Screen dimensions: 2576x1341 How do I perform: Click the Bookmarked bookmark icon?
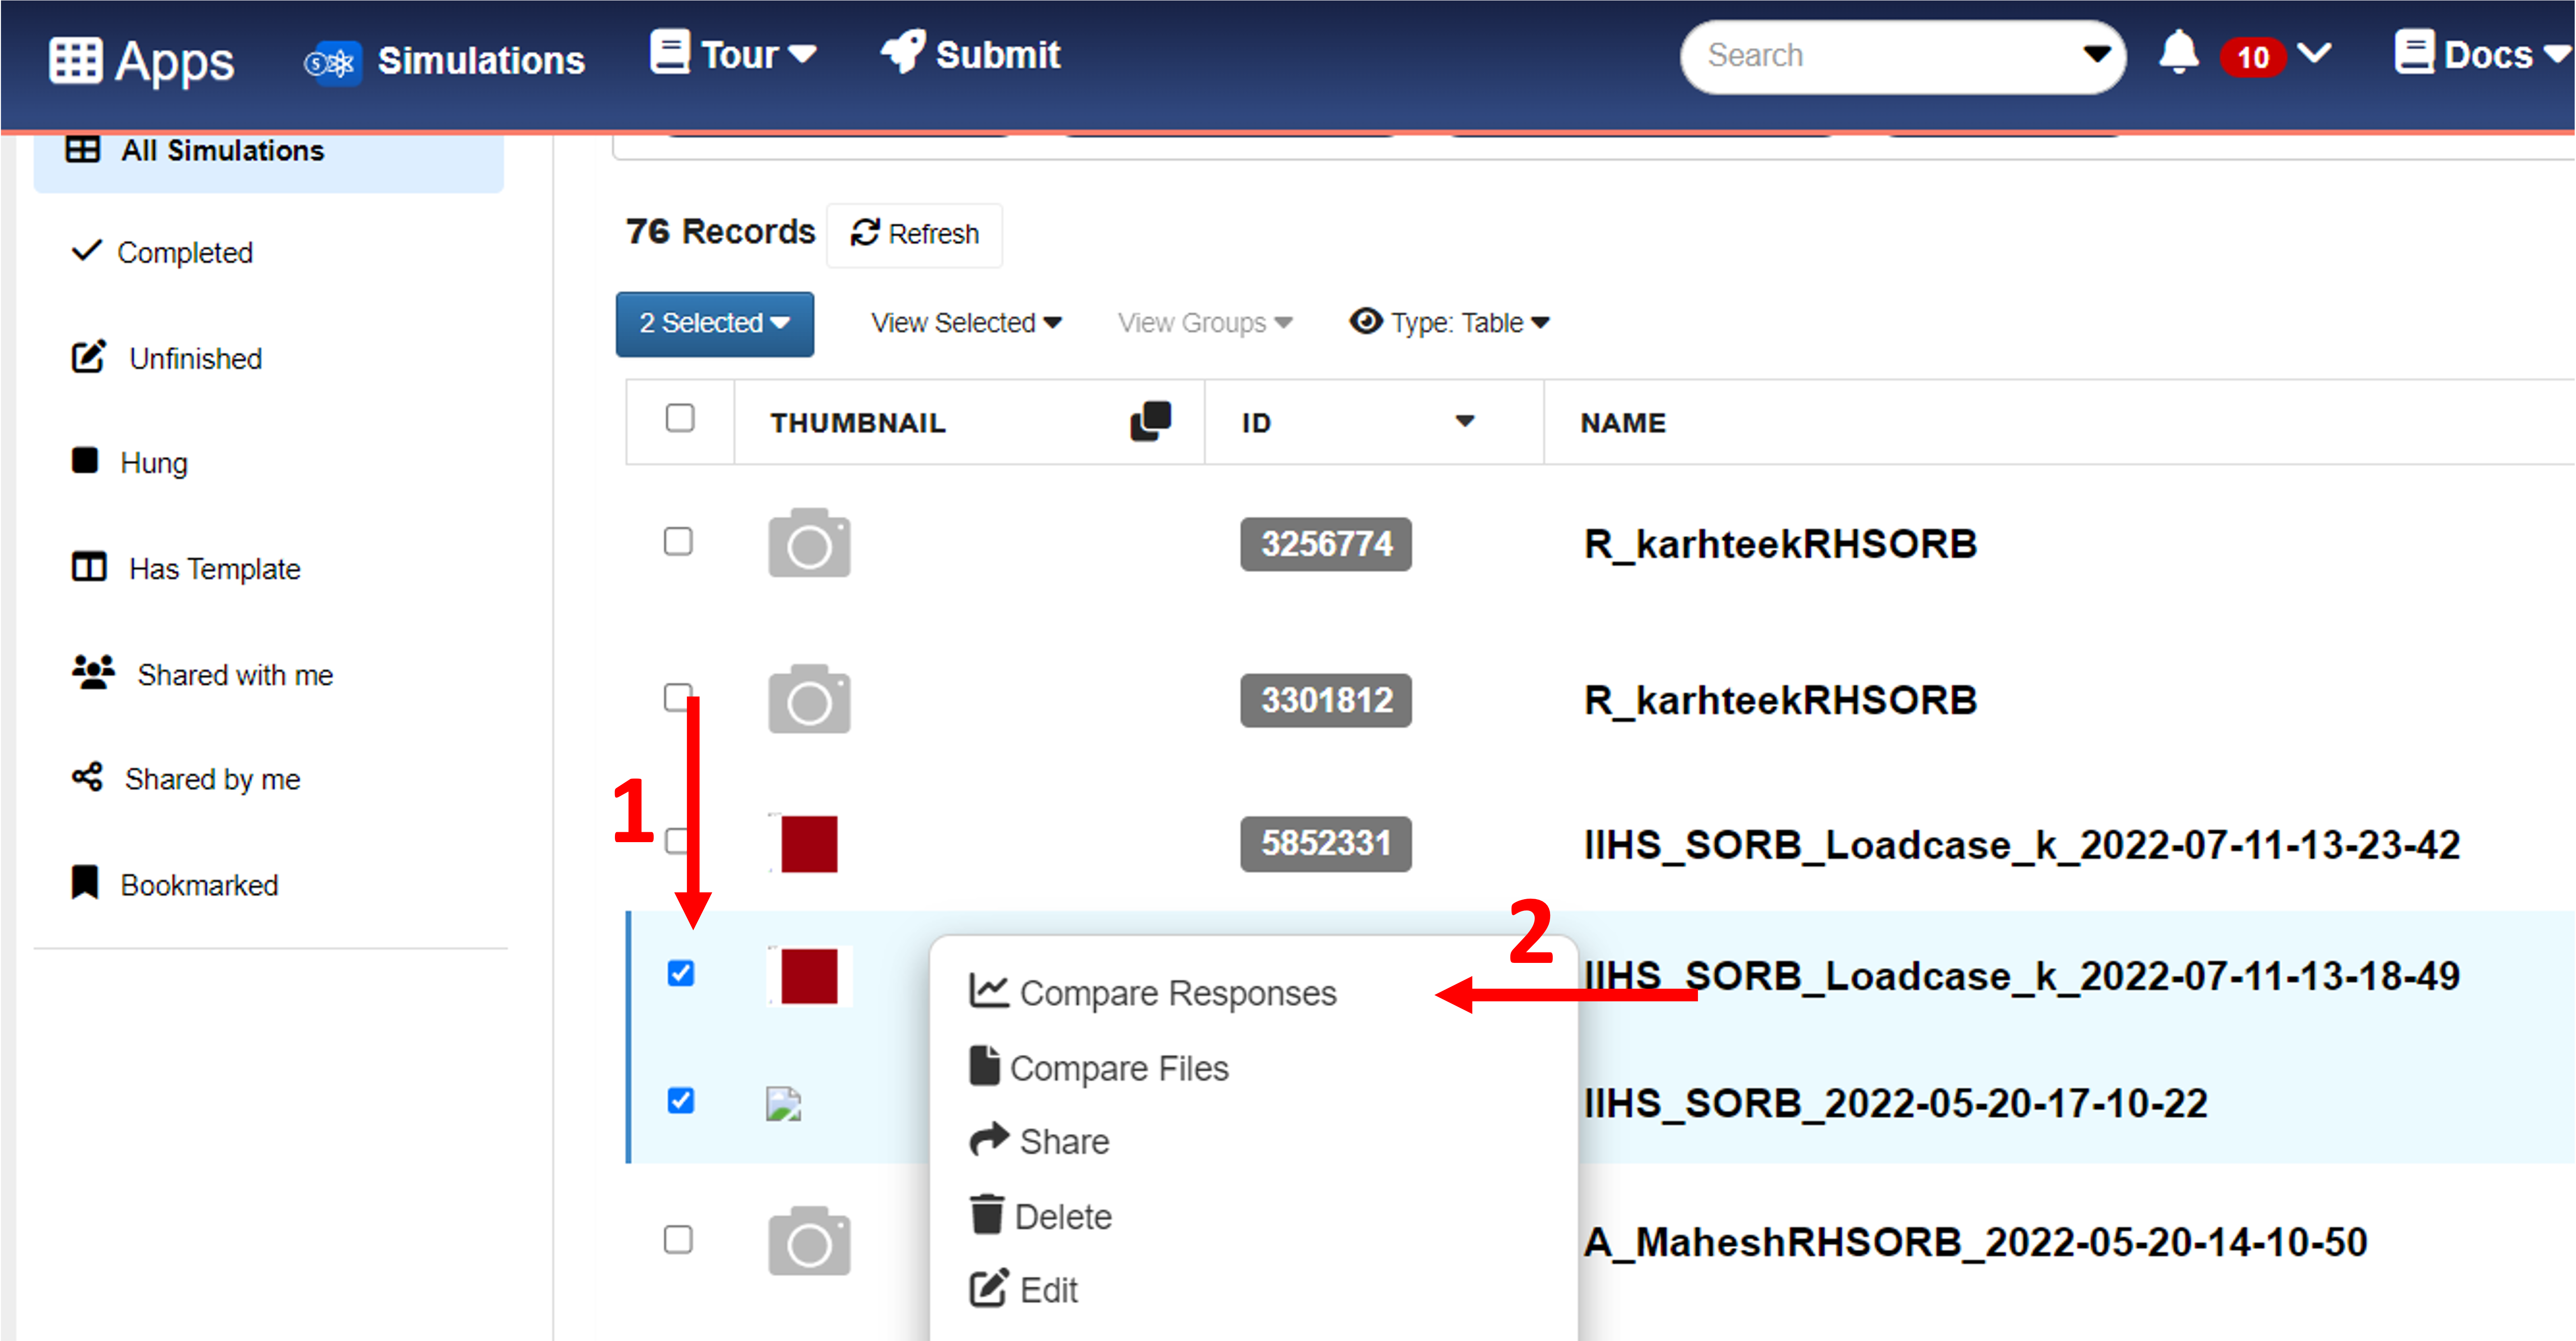[85, 882]
